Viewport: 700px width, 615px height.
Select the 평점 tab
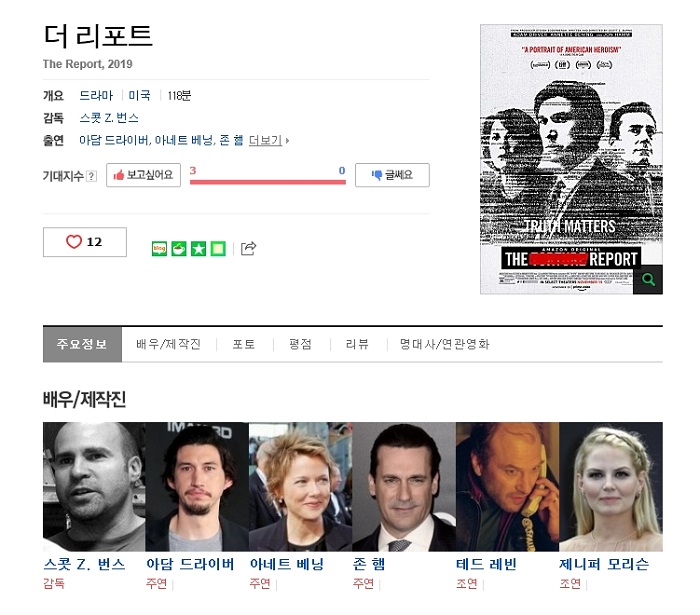pyautogui.click(x=300, y=344)
